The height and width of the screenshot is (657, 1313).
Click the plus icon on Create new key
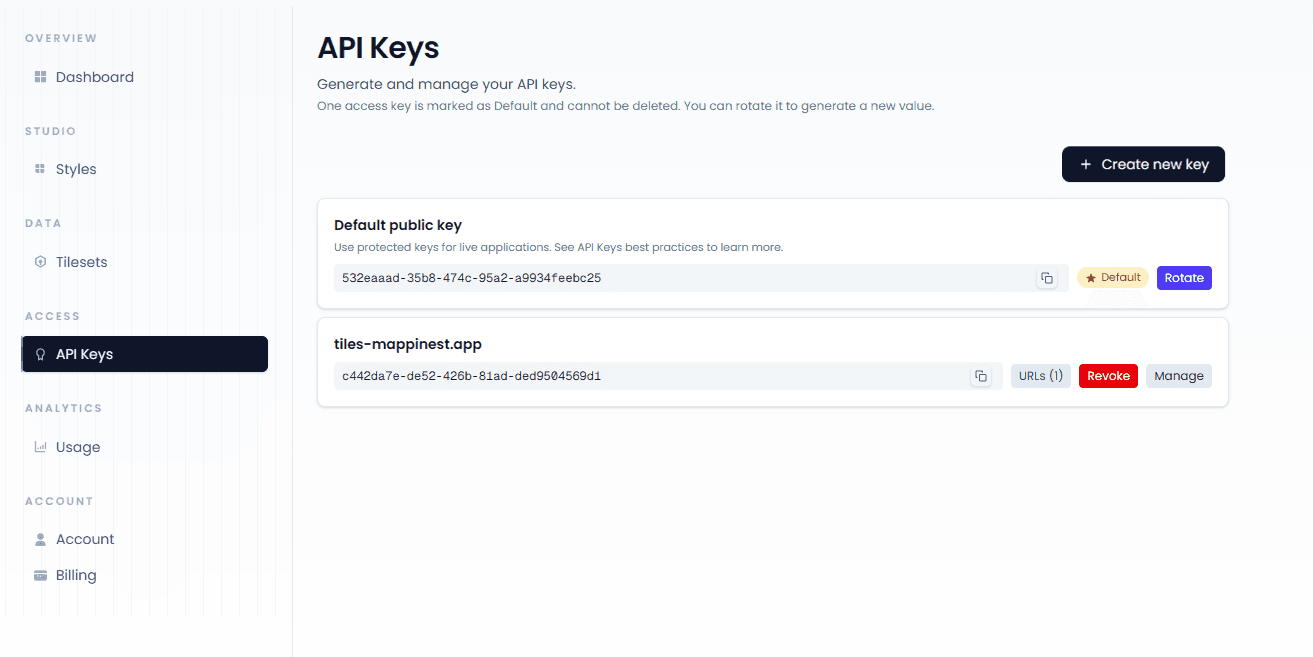coord(1086,164)
